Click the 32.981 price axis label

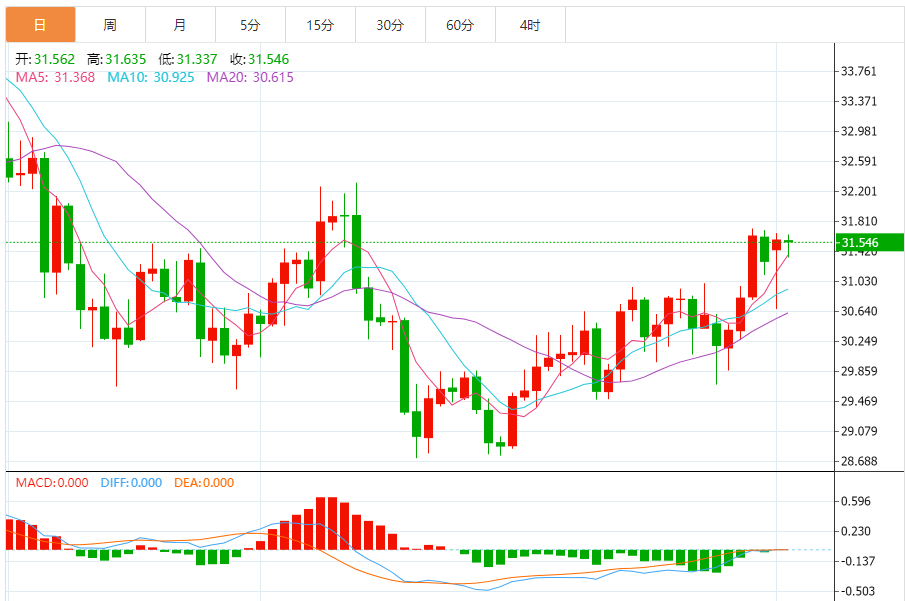coord(858,132)
